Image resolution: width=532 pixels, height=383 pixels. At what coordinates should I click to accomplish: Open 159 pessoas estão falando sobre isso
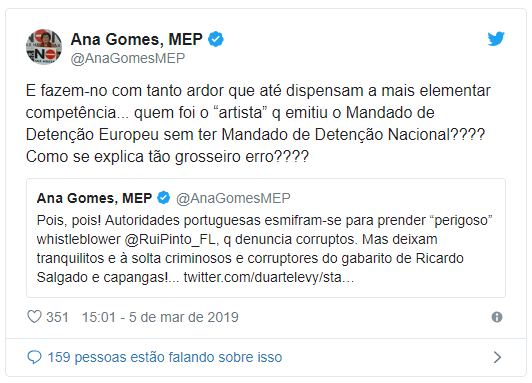[x=165, y=357]
